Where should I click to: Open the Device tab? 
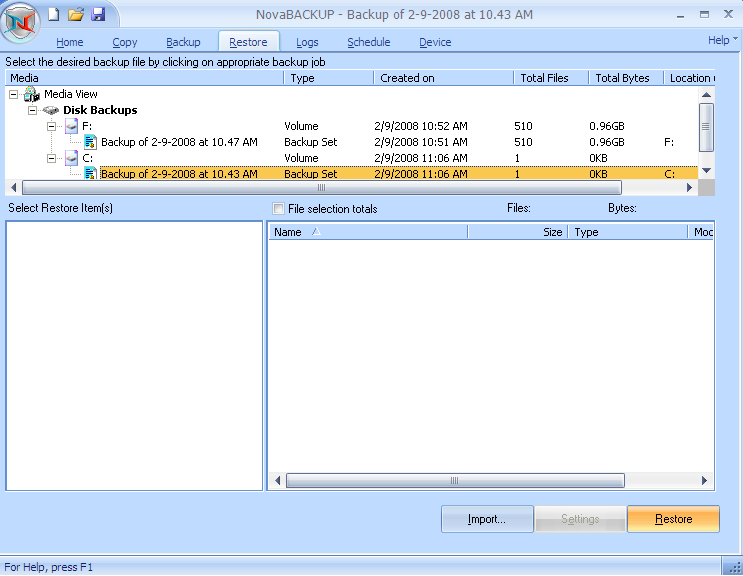click(x=435, y=42)
